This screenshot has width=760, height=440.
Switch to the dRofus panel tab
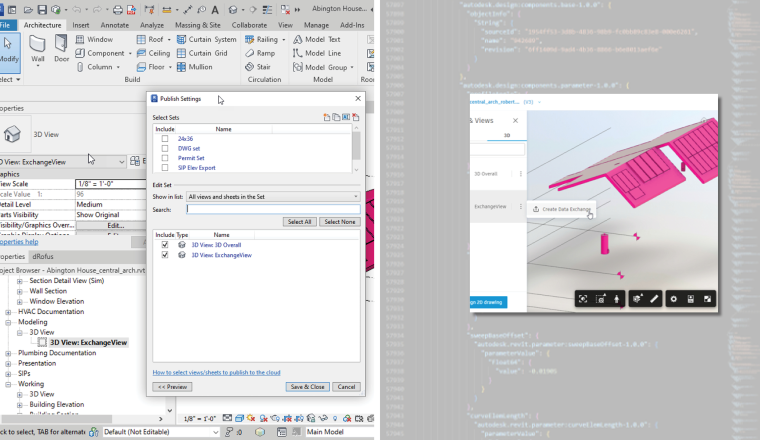click(44, 257)
